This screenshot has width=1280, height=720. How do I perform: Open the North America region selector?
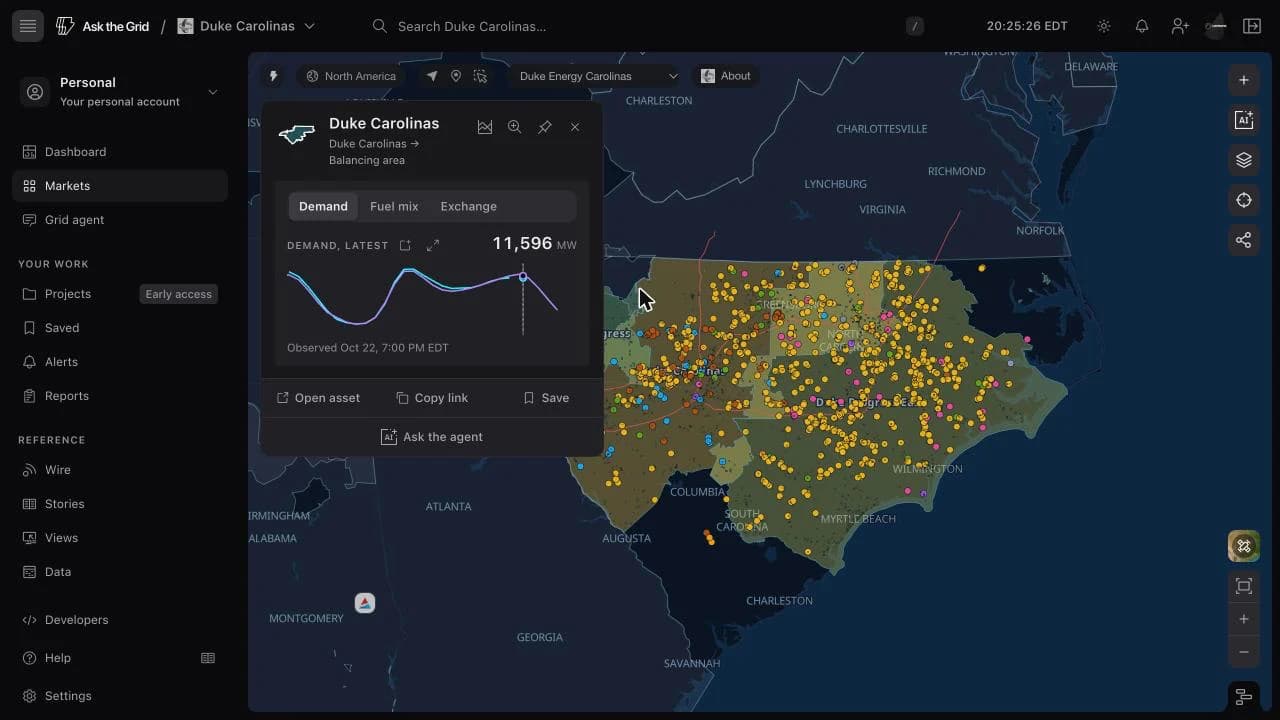tap(351, 76)
